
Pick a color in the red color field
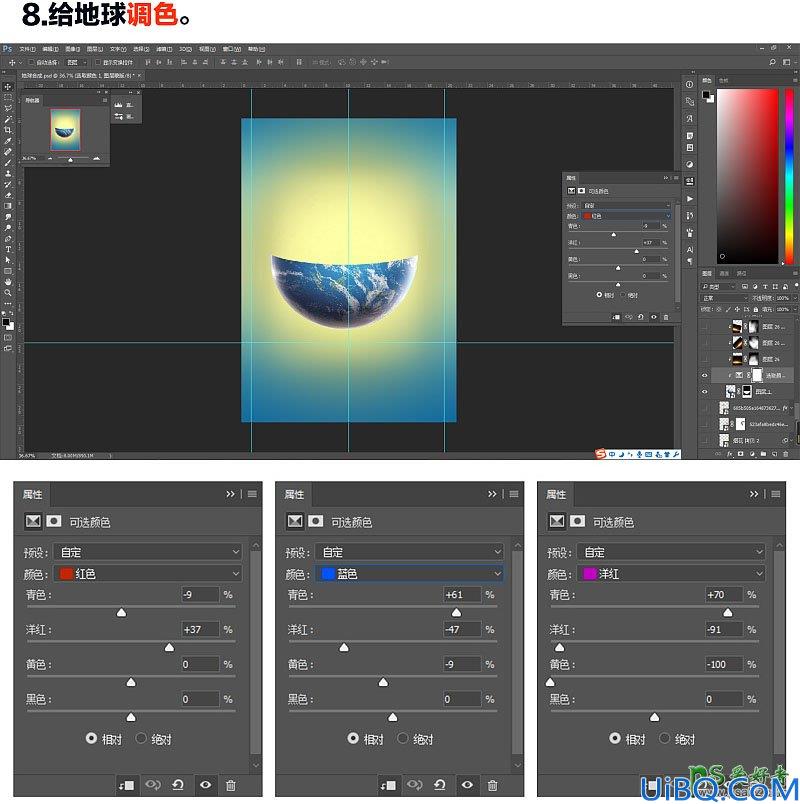coord(747,176)
